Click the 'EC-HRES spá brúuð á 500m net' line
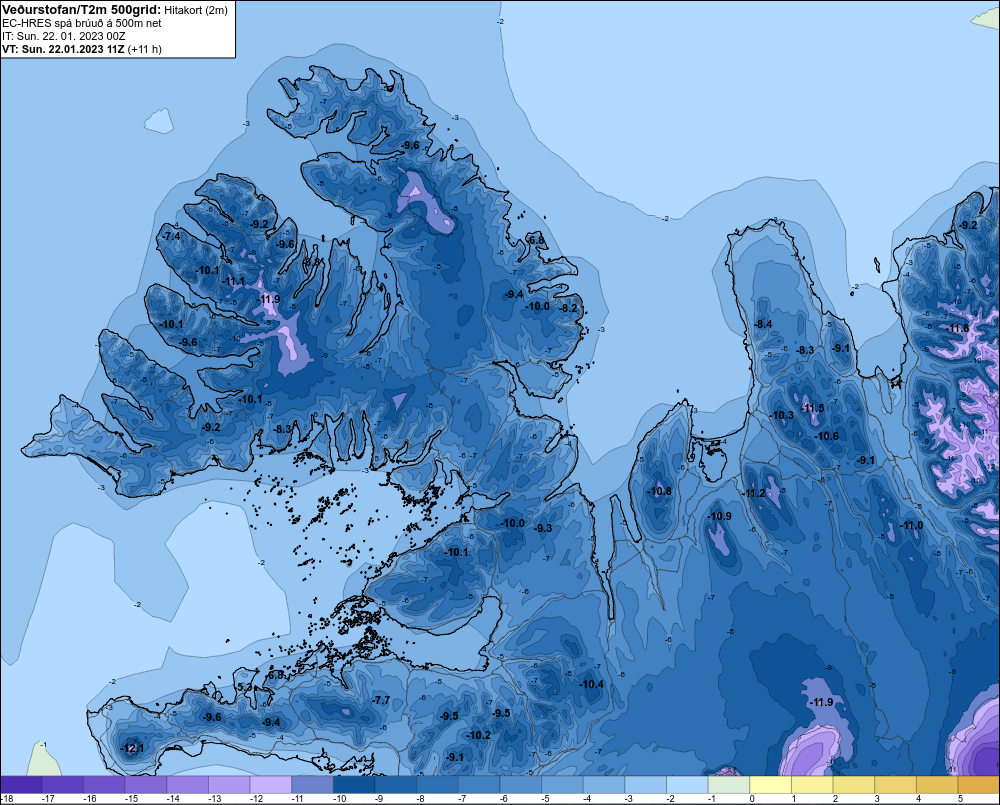Screen dimensions: 1000x805 [x=82, y=23]
